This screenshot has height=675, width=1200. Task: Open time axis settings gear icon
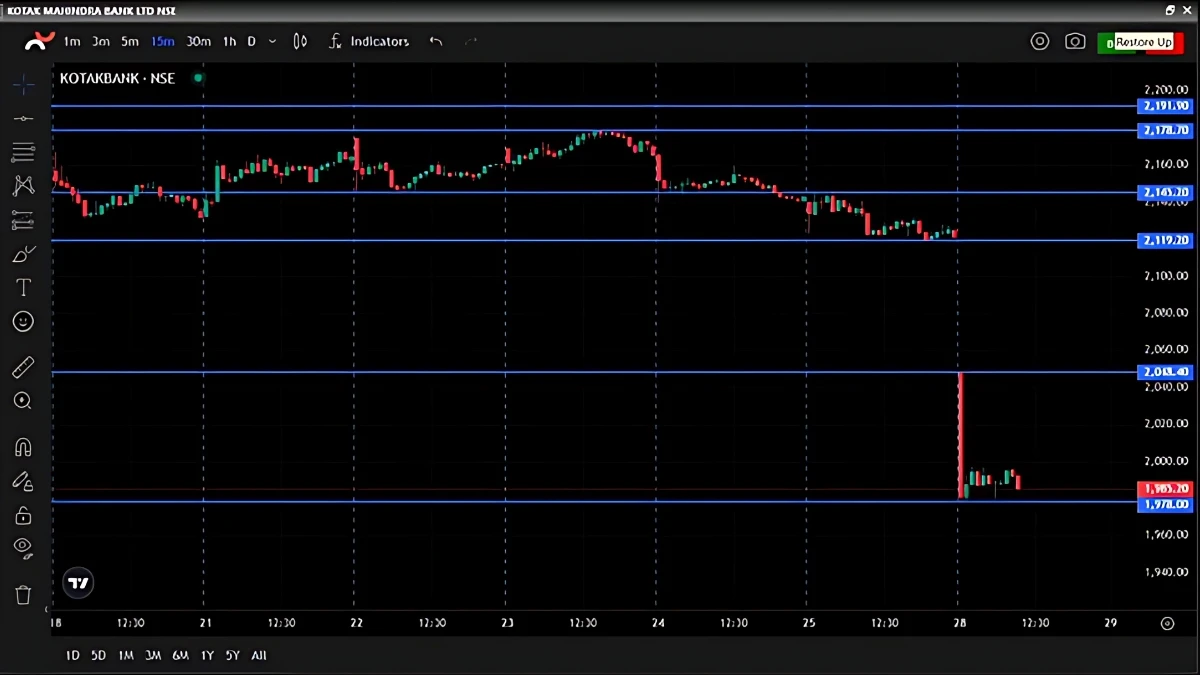[x=1167, y=623]
